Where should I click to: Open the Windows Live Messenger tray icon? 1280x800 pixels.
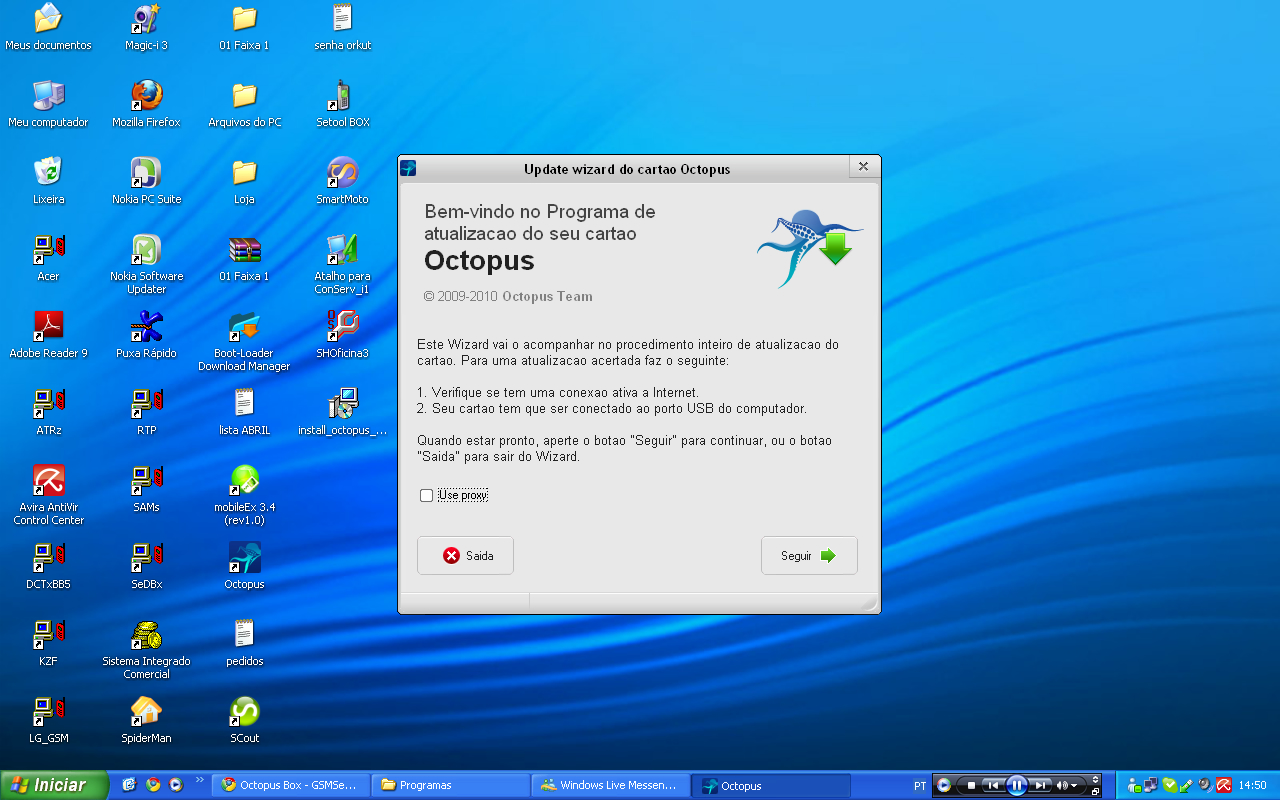tap(1135, 786)
